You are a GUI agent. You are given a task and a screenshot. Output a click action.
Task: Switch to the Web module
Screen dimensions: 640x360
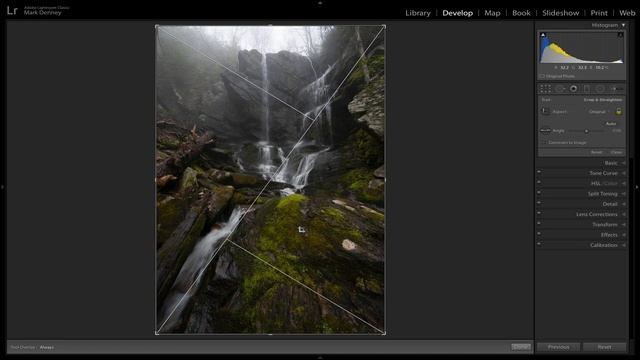[x=627, y=13]
